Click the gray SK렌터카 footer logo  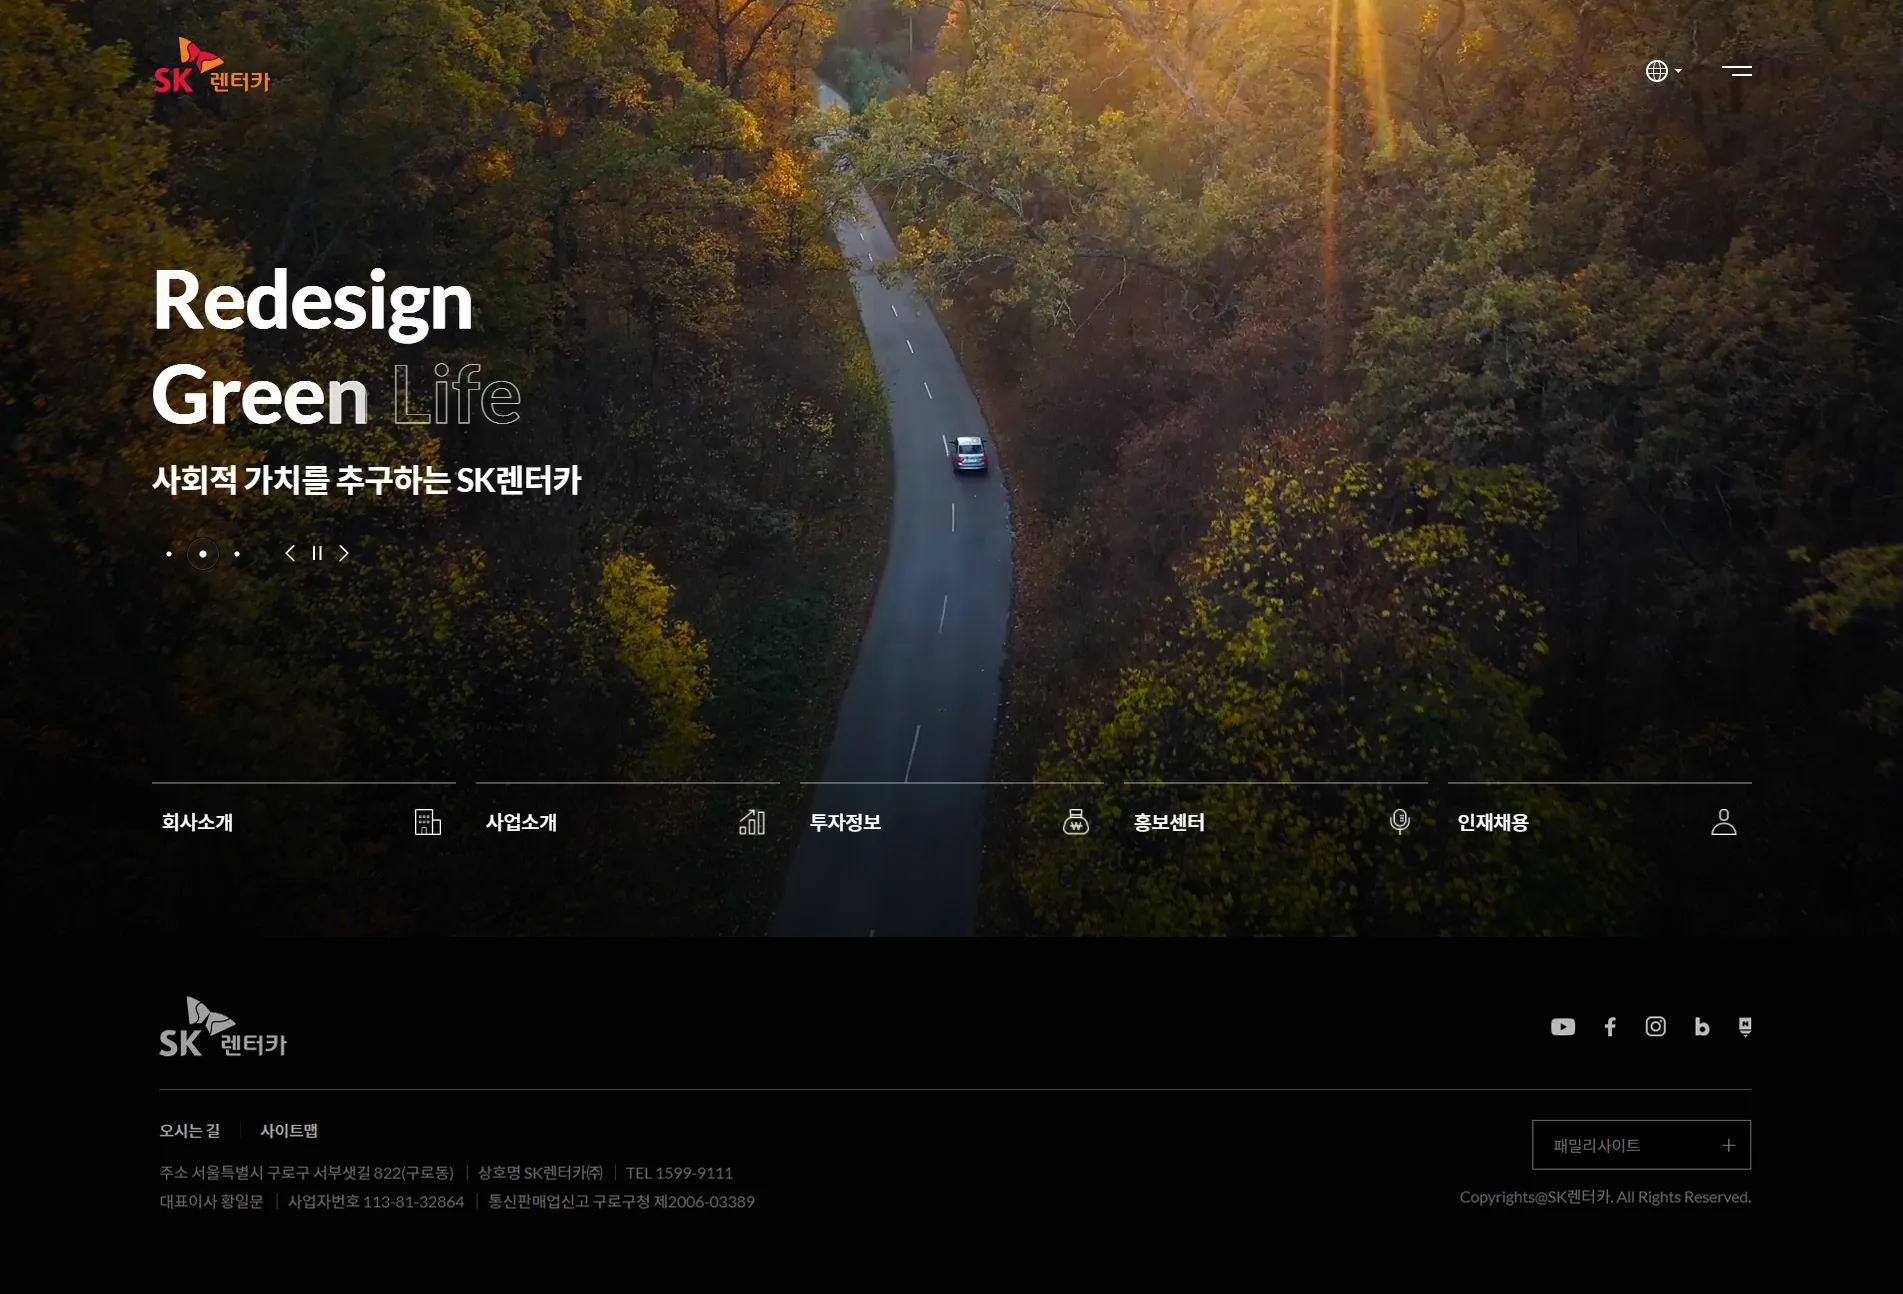point(223,1027)
